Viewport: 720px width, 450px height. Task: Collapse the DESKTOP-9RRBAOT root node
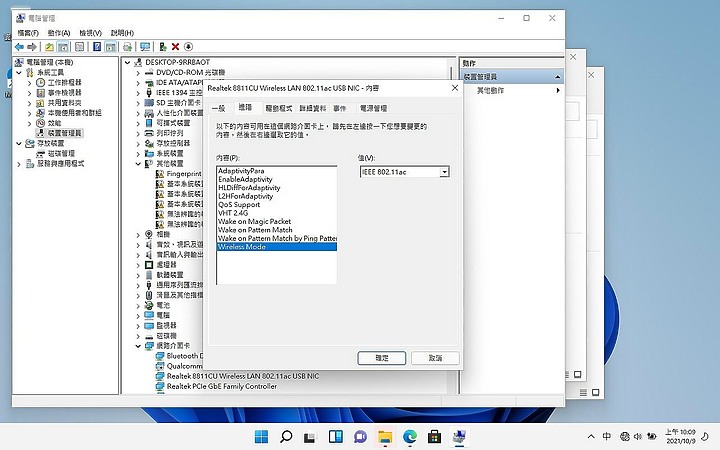click(x=128, y=62)
